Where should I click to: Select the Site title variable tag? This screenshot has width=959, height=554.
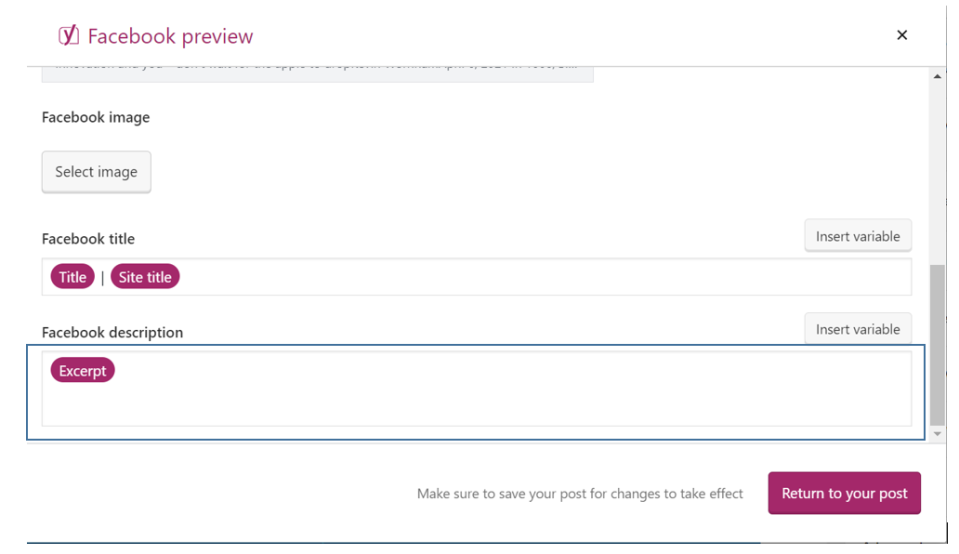(145, 277)
